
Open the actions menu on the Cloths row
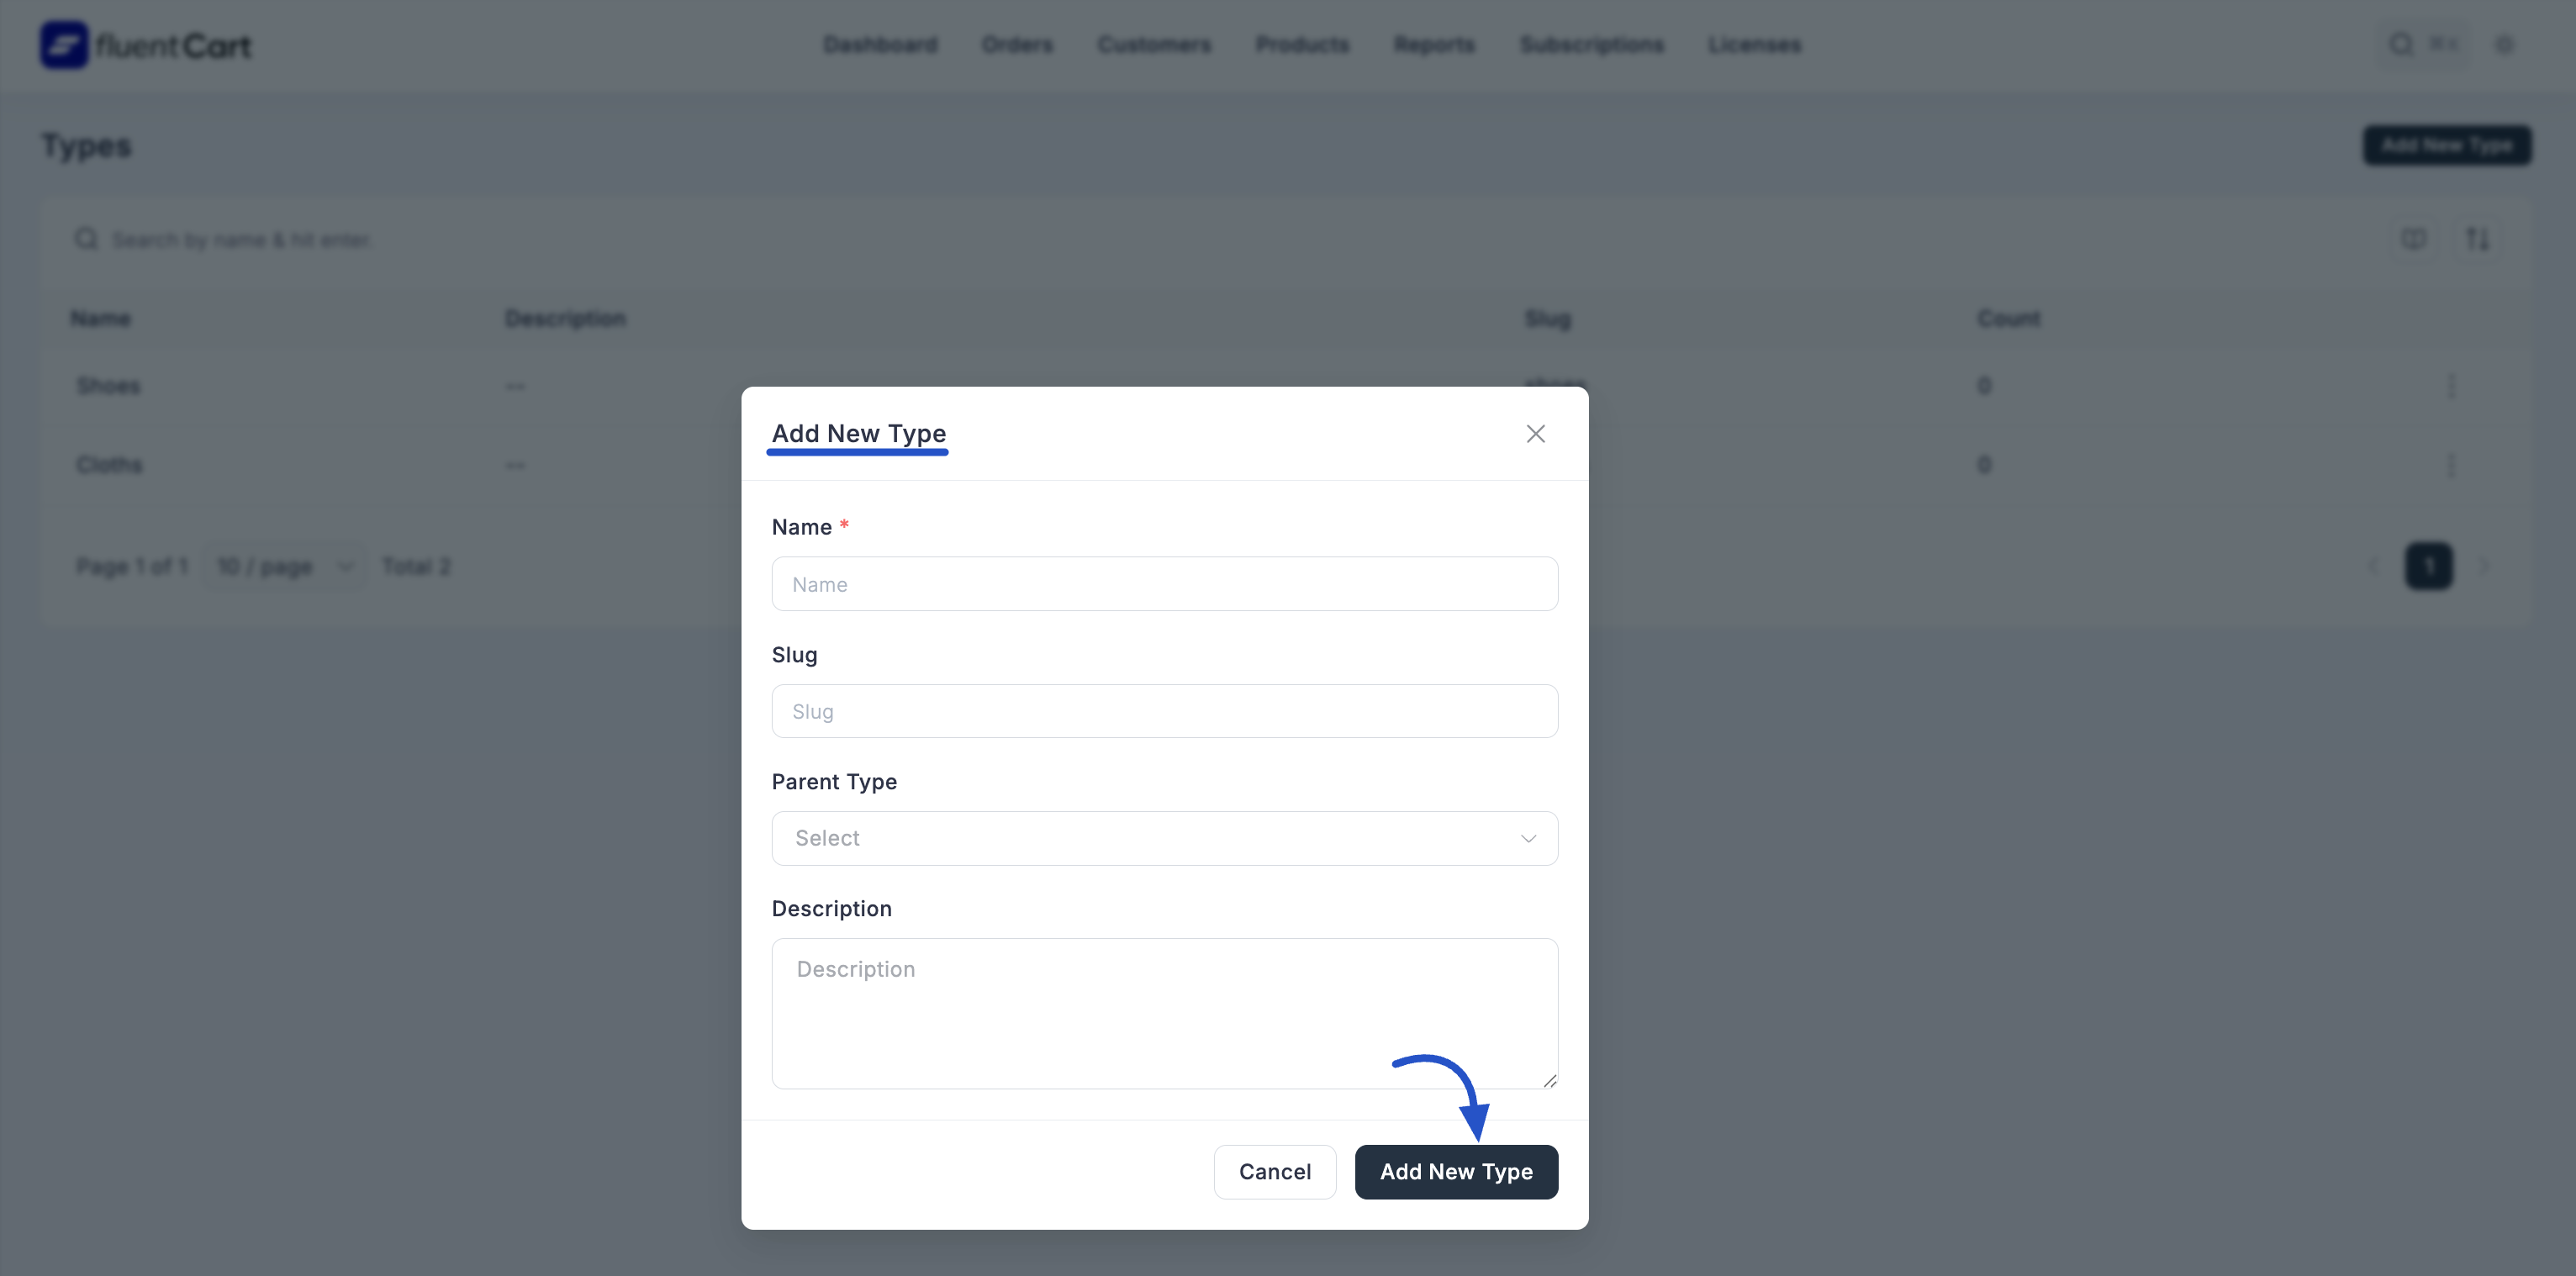(2452, 464)
